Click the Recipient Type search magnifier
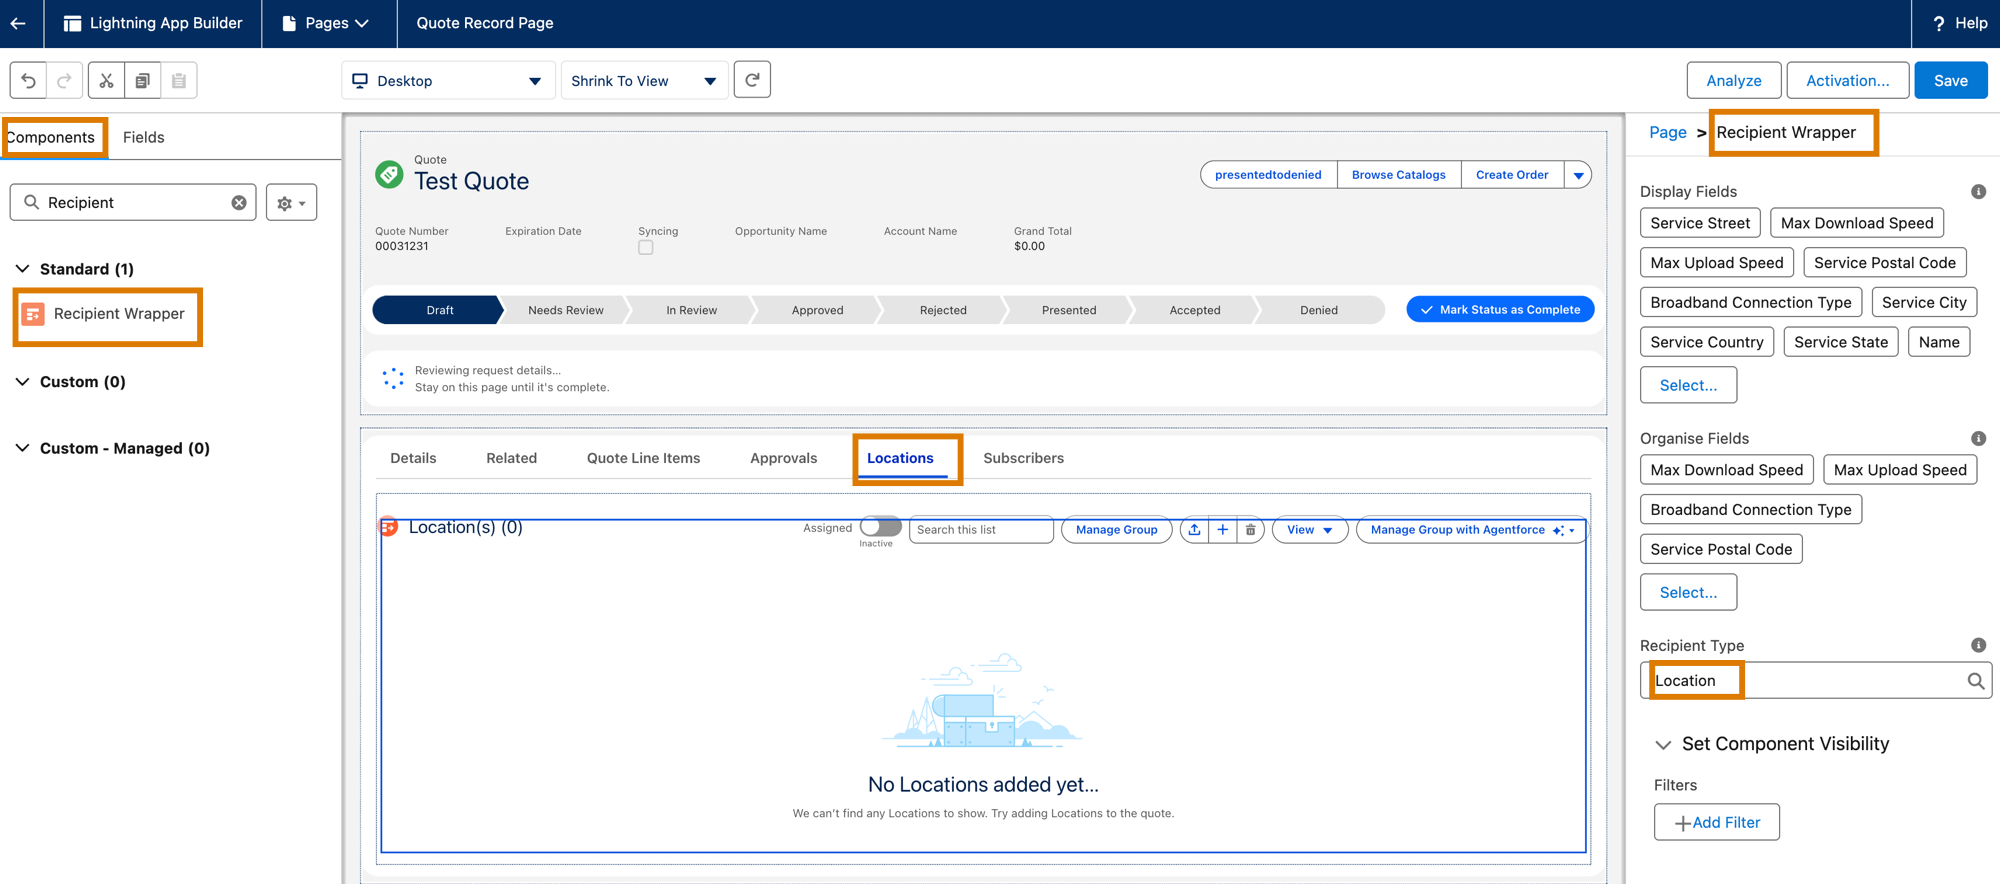2000x884 pixels. pyautogui.click(x=1975, y=681)
